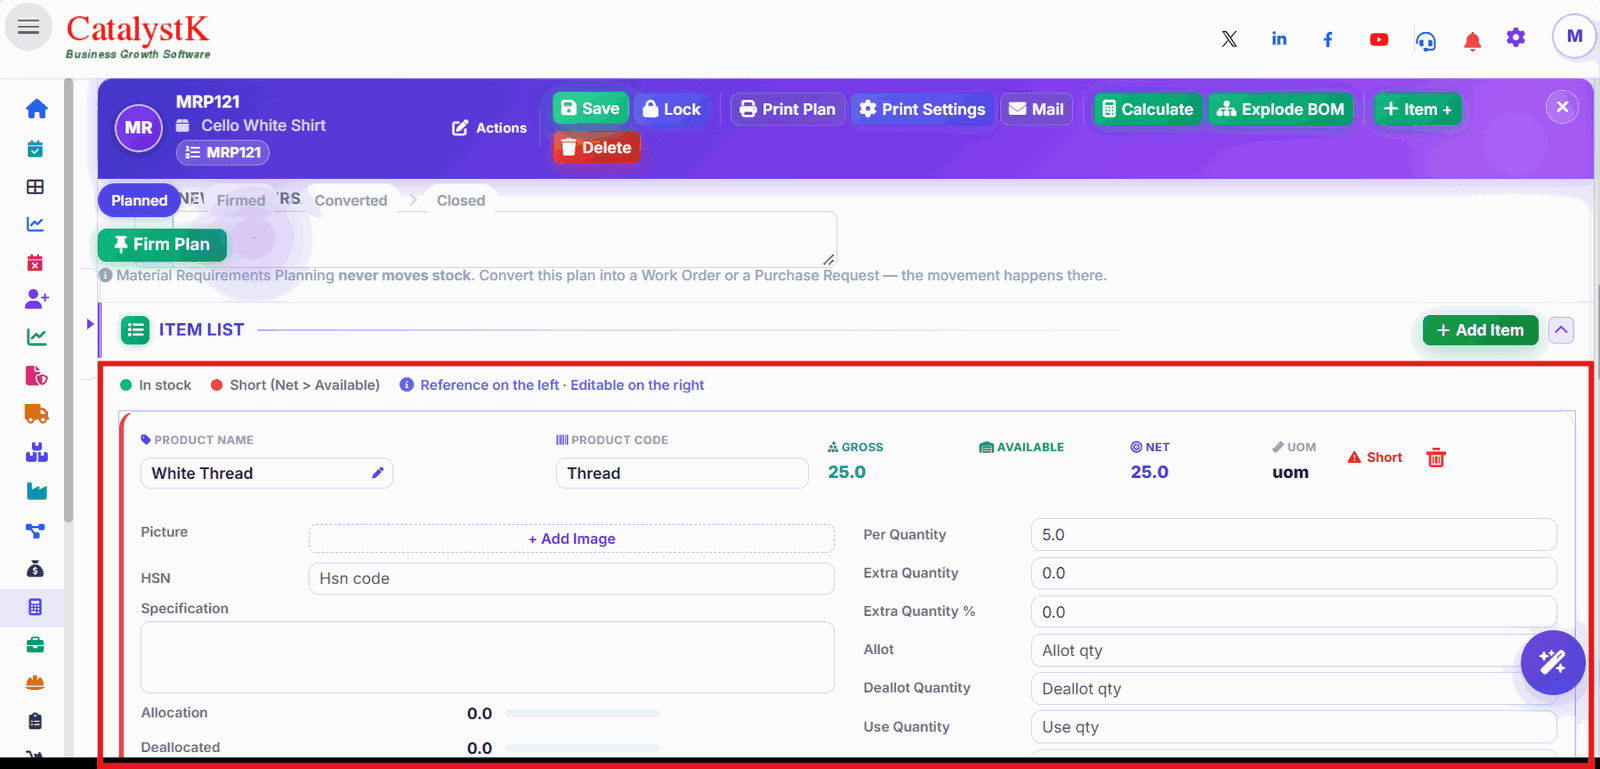The height and width of the screenshot is (769, 1600).
Task: Click the Firm Plan button
Action: [x=162, y=244]
